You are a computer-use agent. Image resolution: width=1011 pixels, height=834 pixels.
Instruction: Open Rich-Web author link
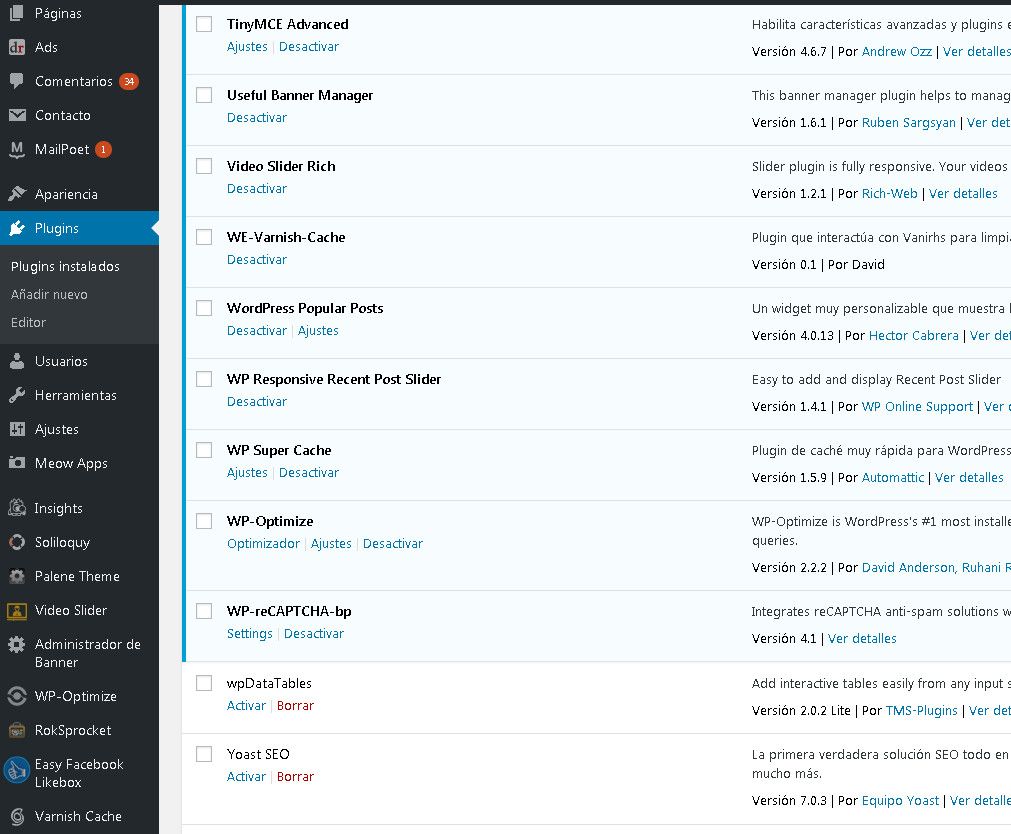[x=889, y=194]
